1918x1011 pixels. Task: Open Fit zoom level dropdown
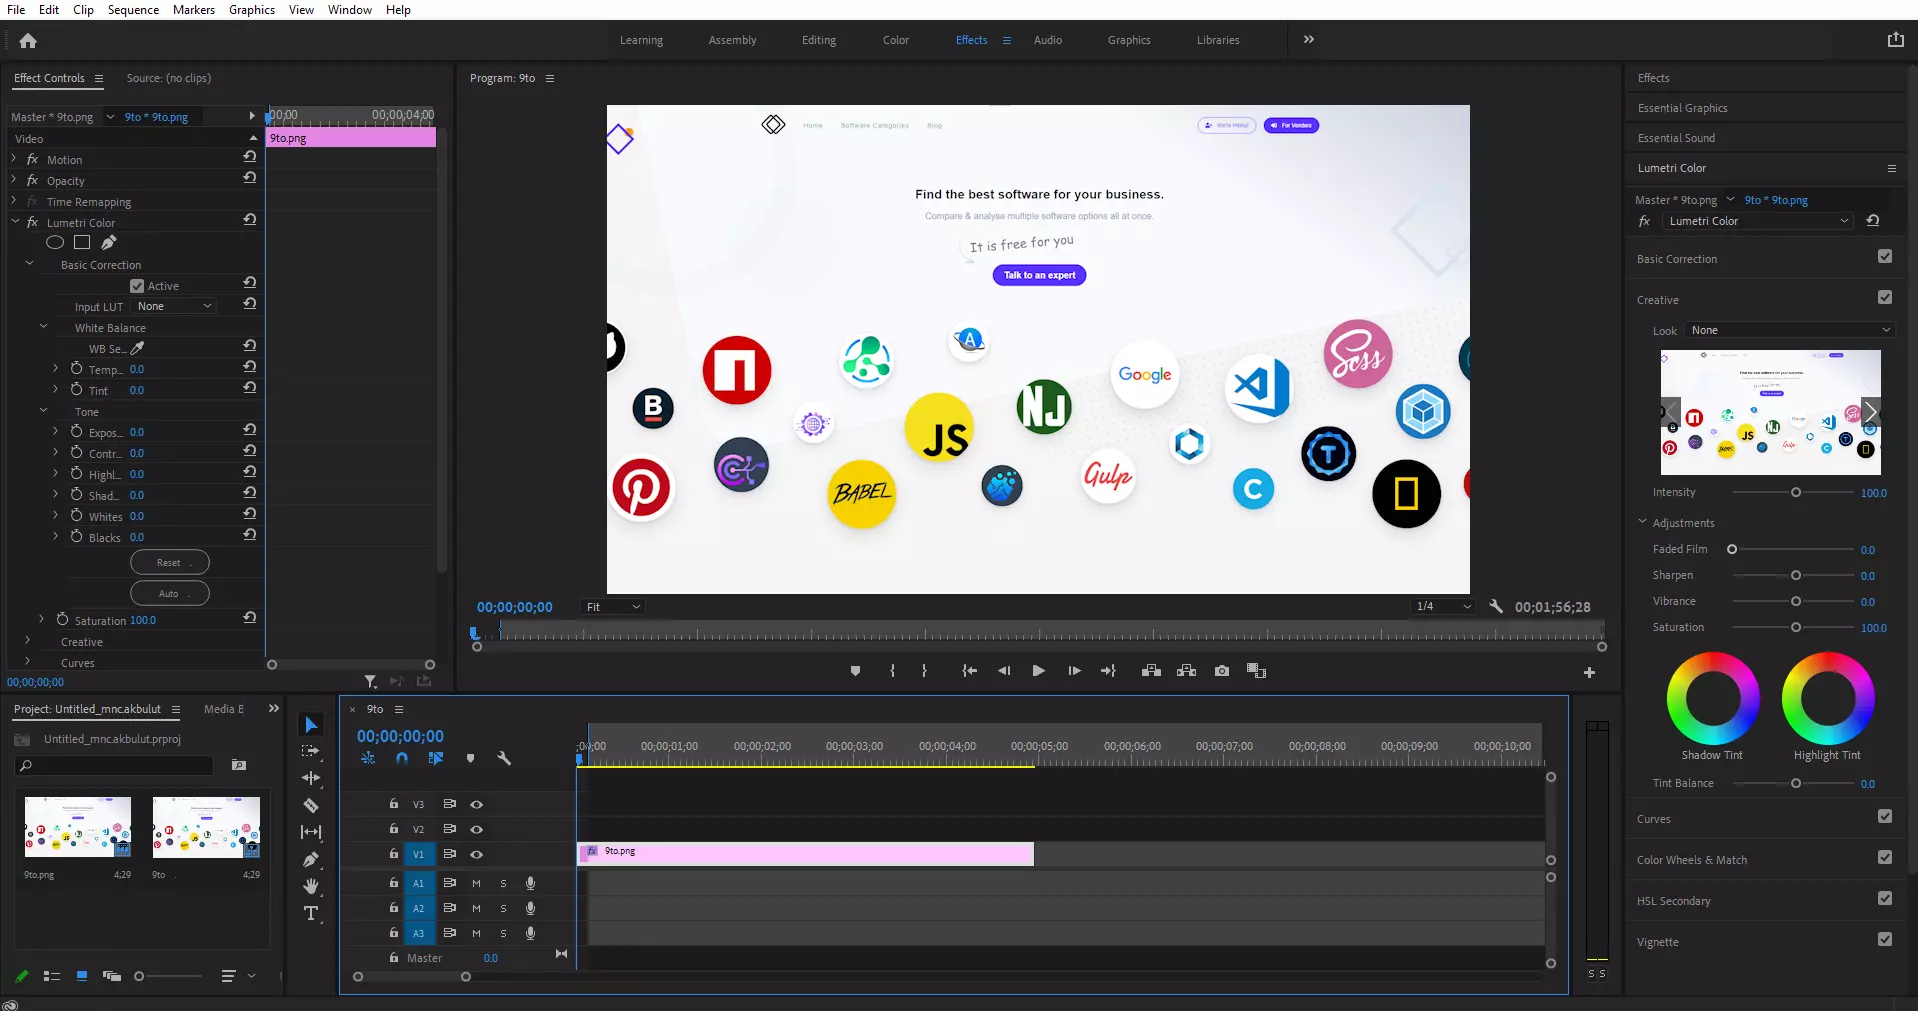612,607
